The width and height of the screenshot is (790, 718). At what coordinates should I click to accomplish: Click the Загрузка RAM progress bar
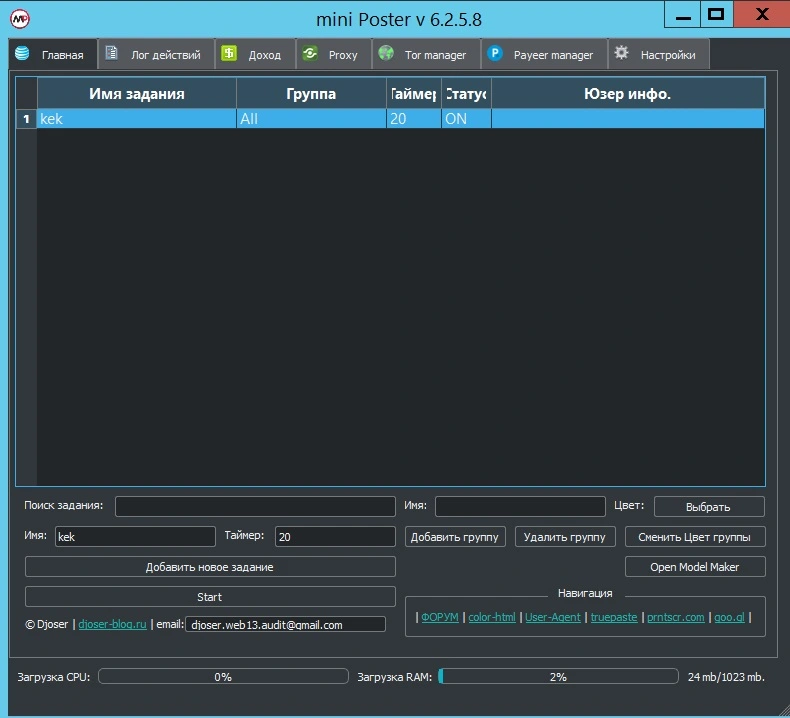point(558,677)
